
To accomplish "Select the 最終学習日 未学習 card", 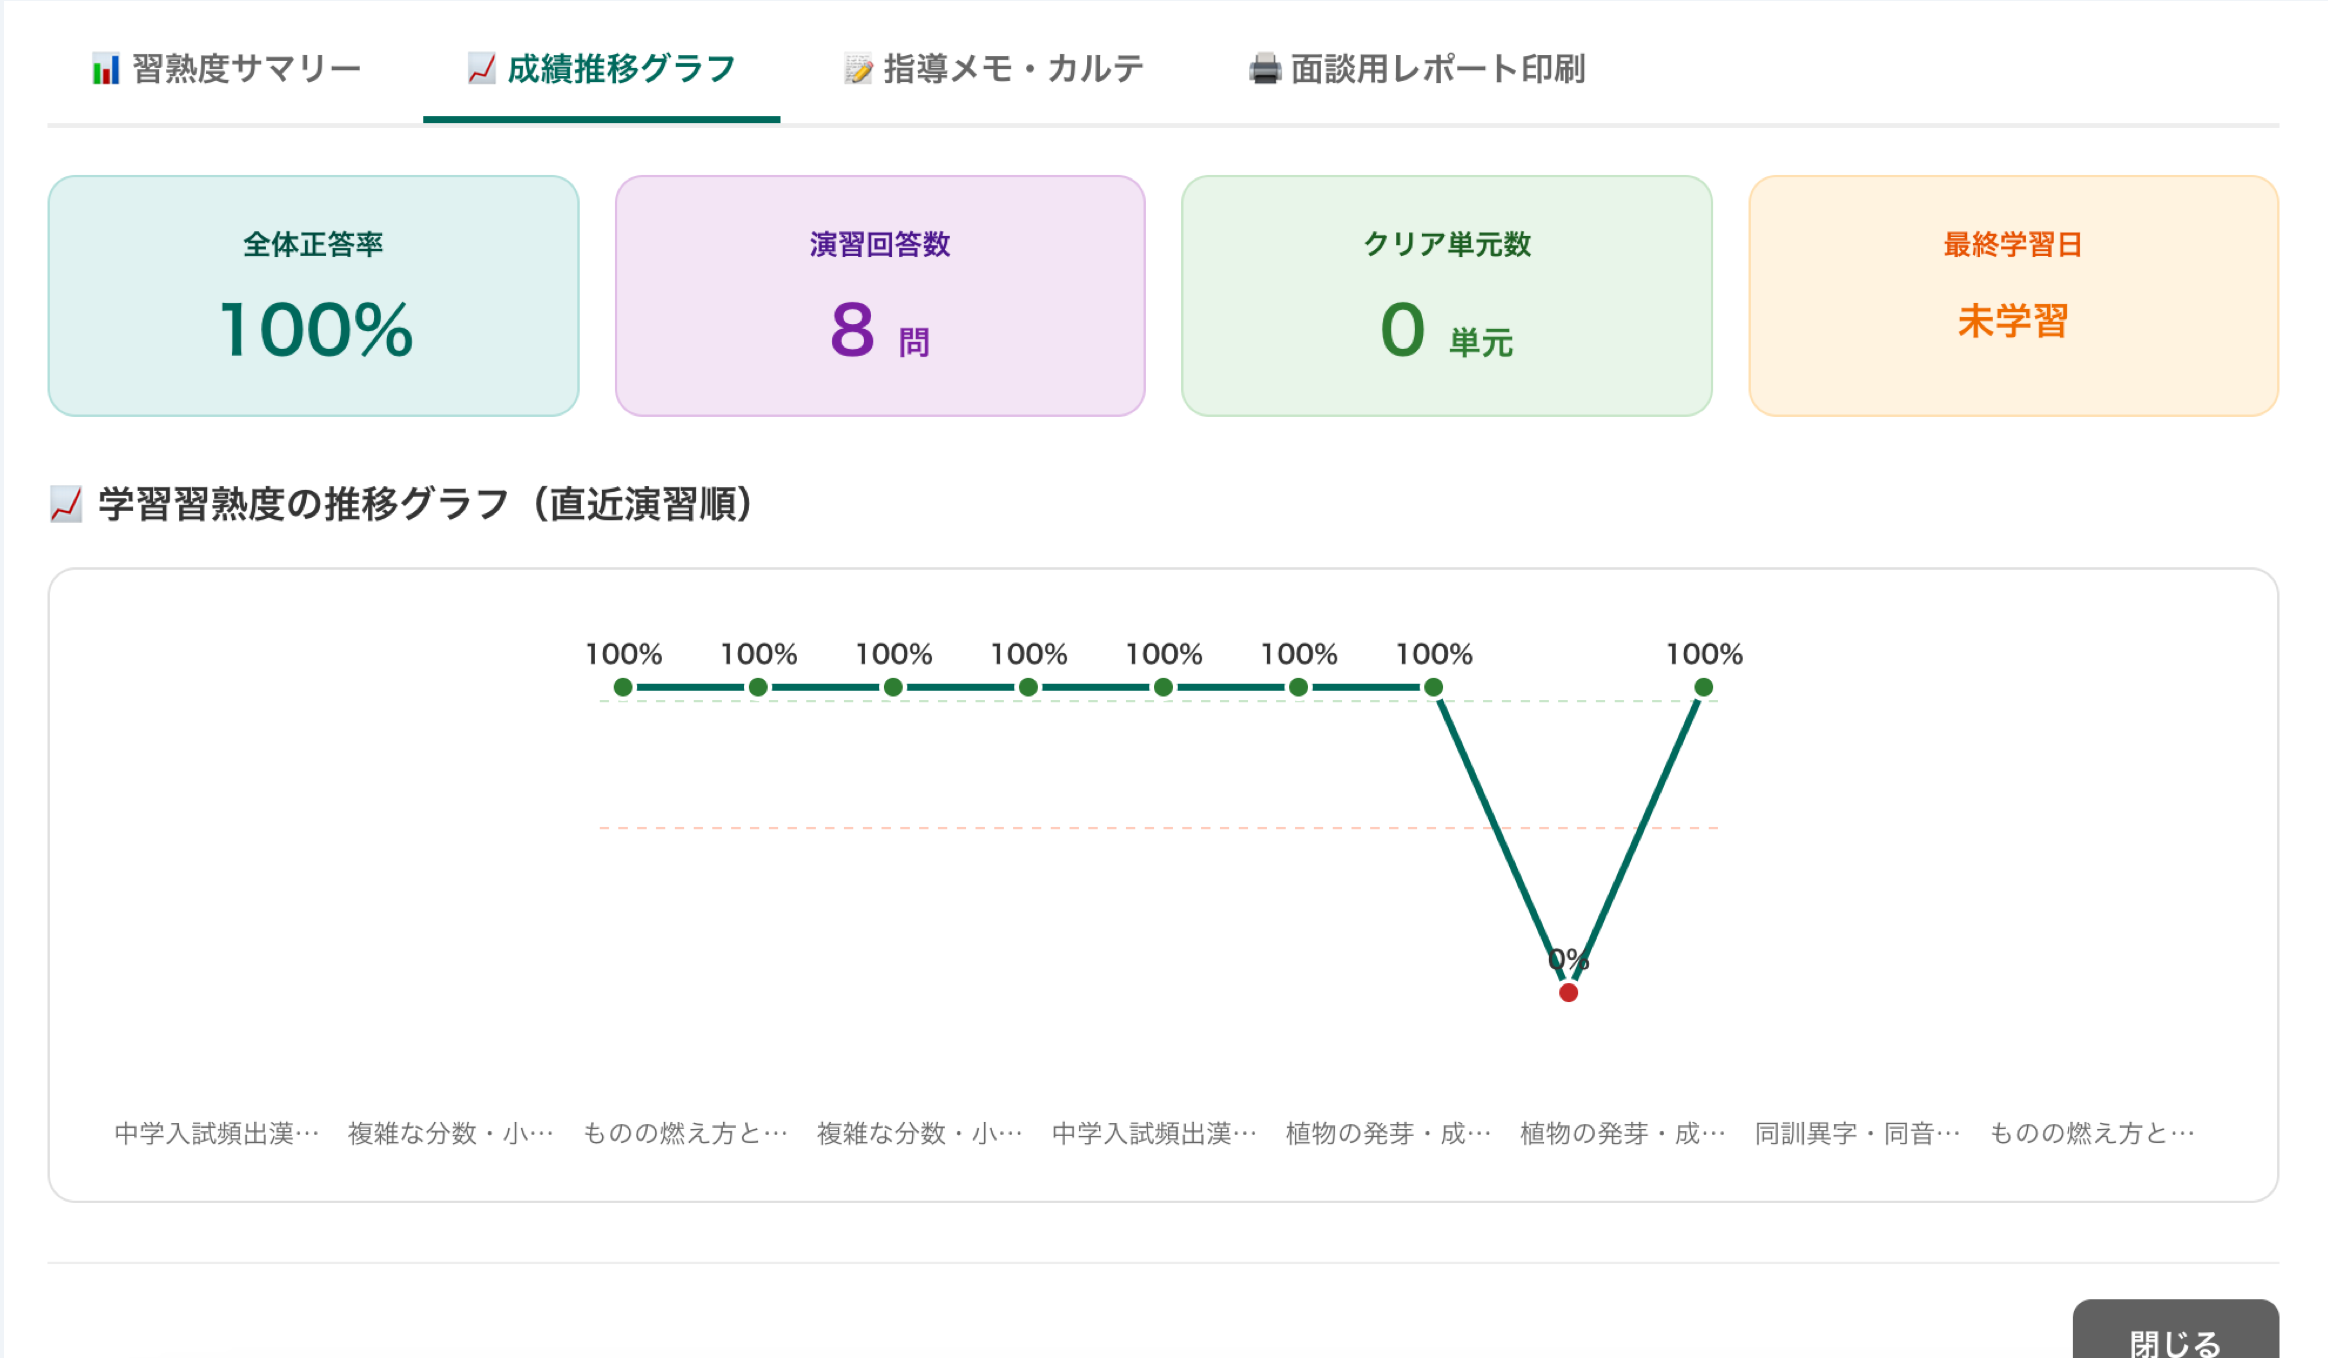I will click(x=2014, y=296).
